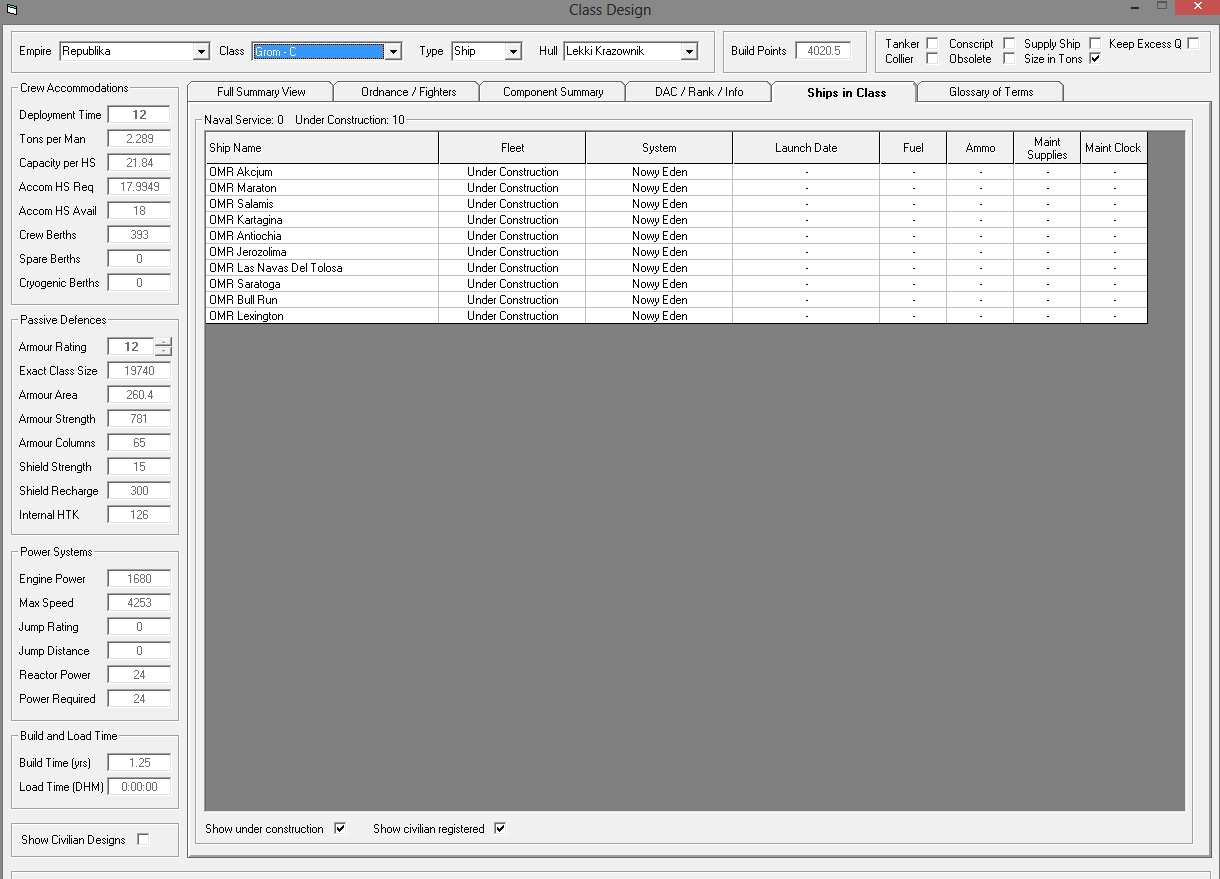Toggle the Tanker checkbox
This screenshot has height=879, width=1220.
(932, 44)
